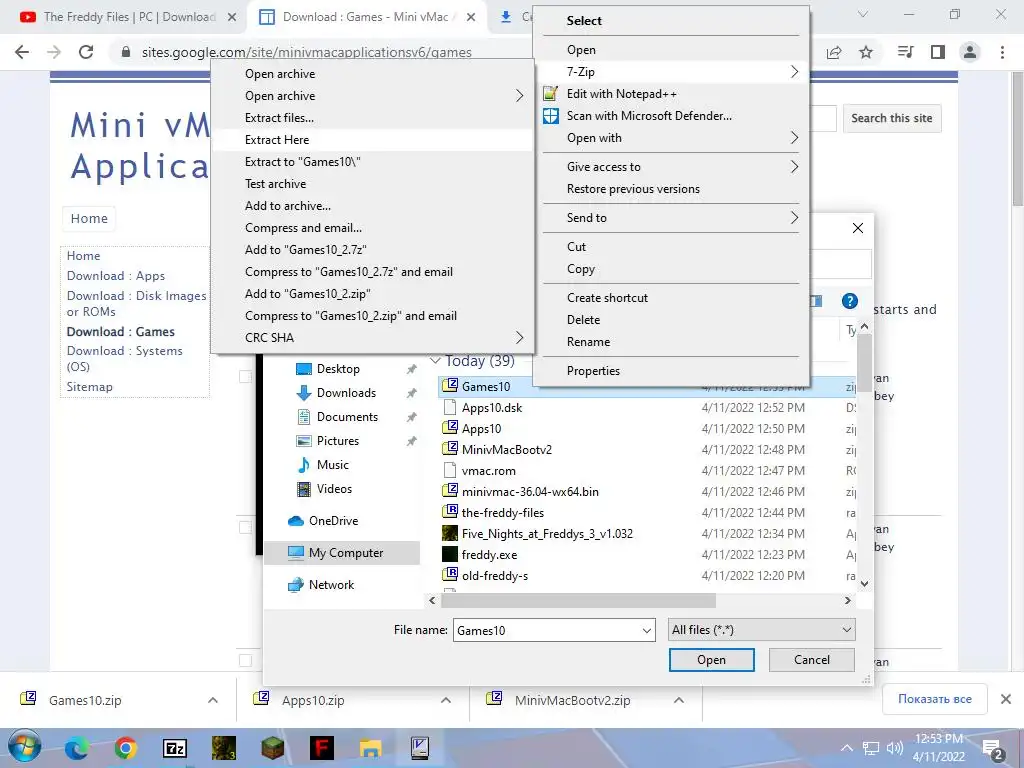Open the notification center icon
Image resolution: width=1024 pixels, height=768 pixels.
point(992,748)
